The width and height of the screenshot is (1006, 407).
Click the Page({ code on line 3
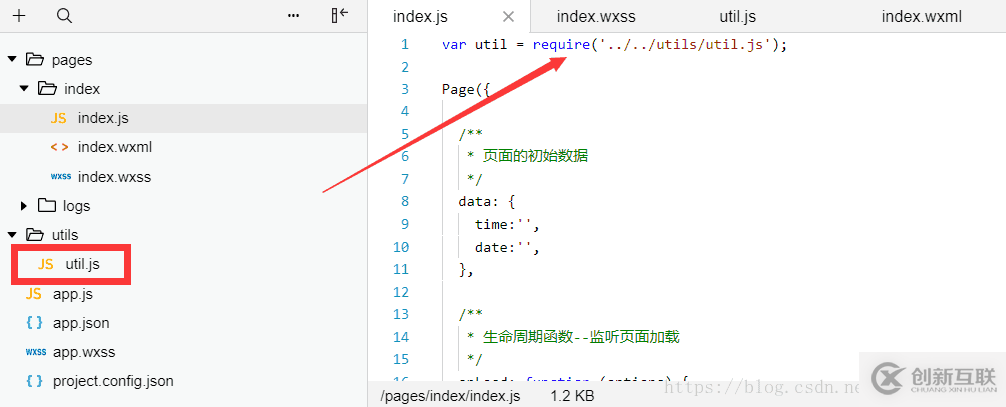[x=466, y=89]
